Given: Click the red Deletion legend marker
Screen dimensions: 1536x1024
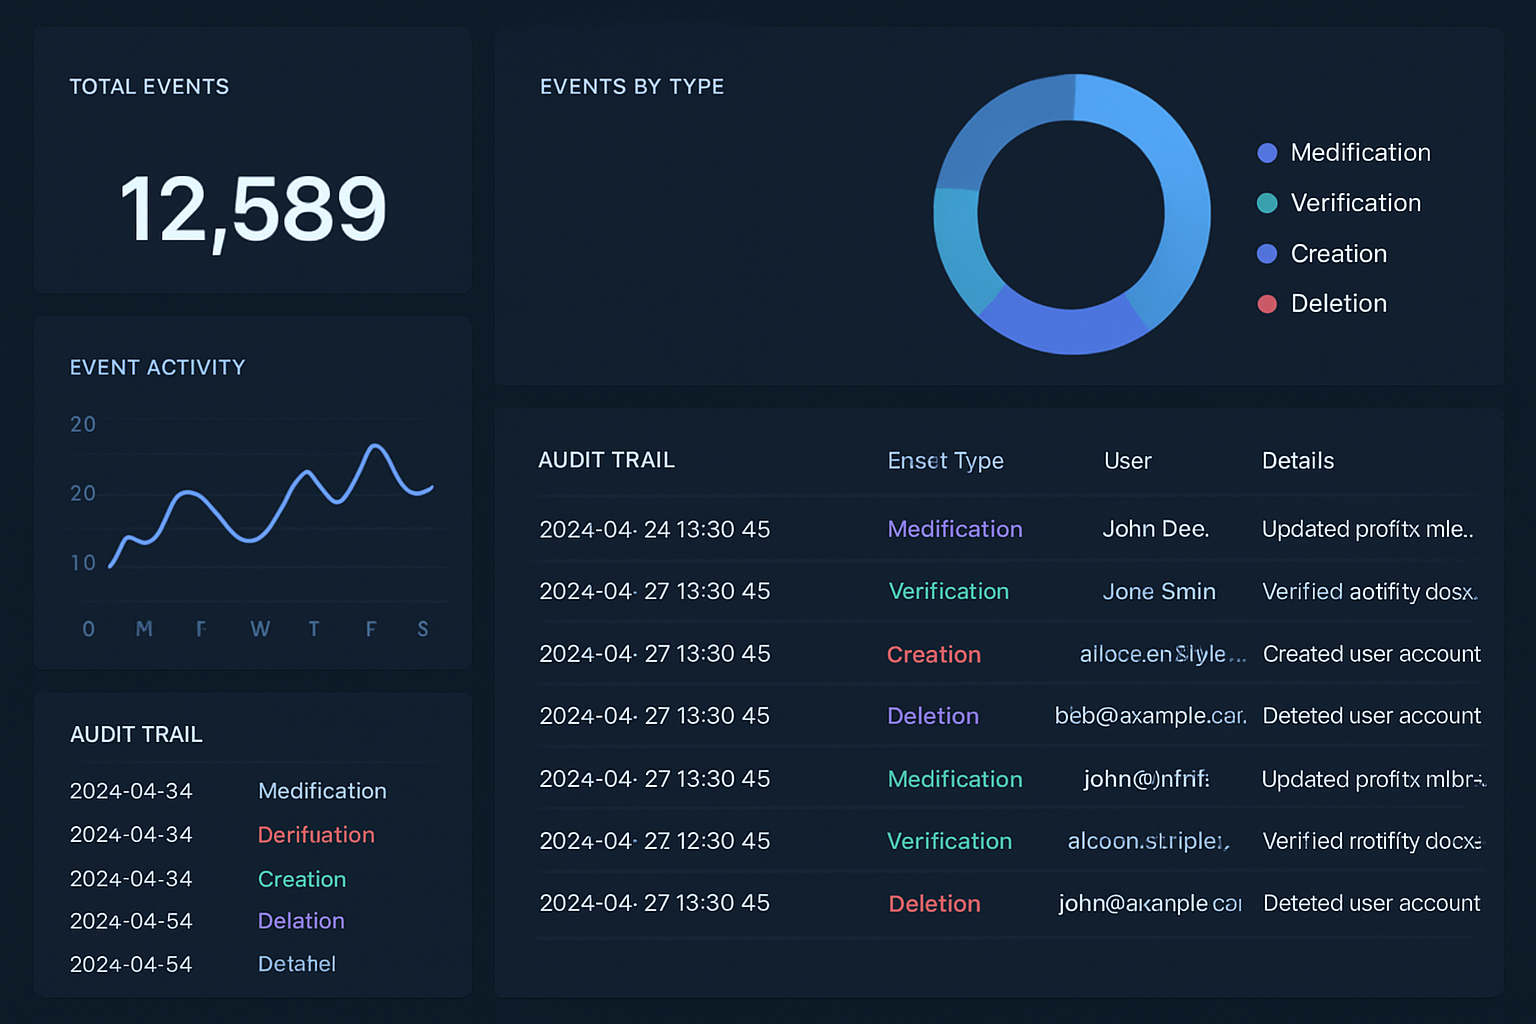Looking at the screenshot, I should tap(1267, 303).
